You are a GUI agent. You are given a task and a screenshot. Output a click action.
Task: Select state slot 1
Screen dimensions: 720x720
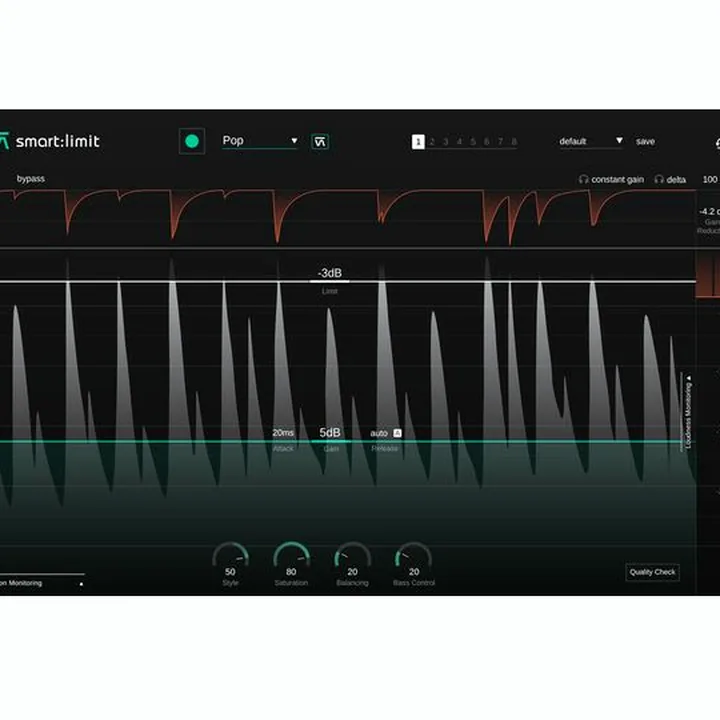coord(418,142)
